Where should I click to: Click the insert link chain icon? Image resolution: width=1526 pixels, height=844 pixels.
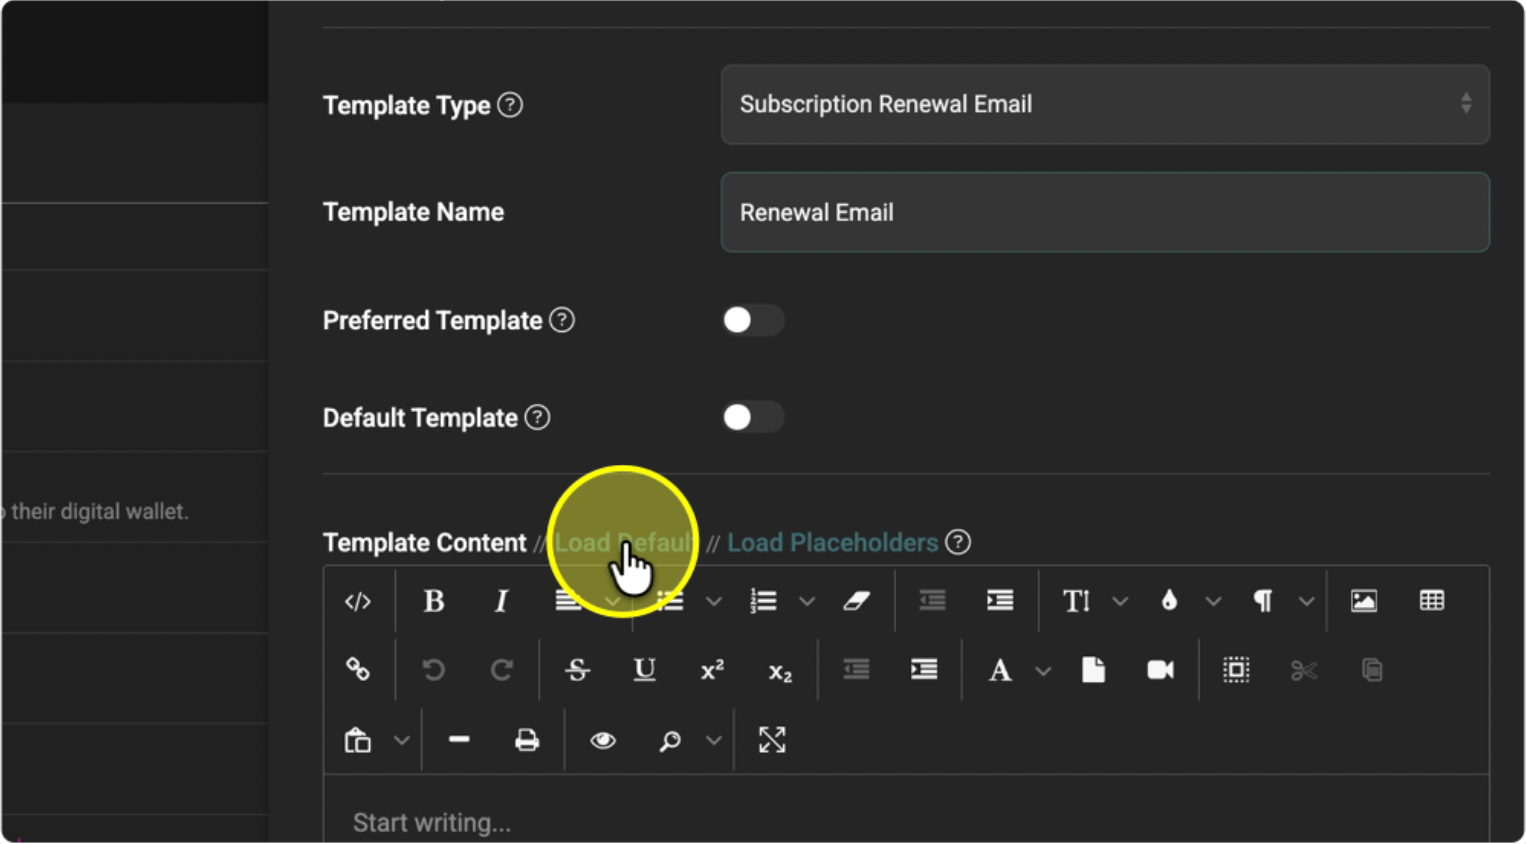click(x=358, y=670)
